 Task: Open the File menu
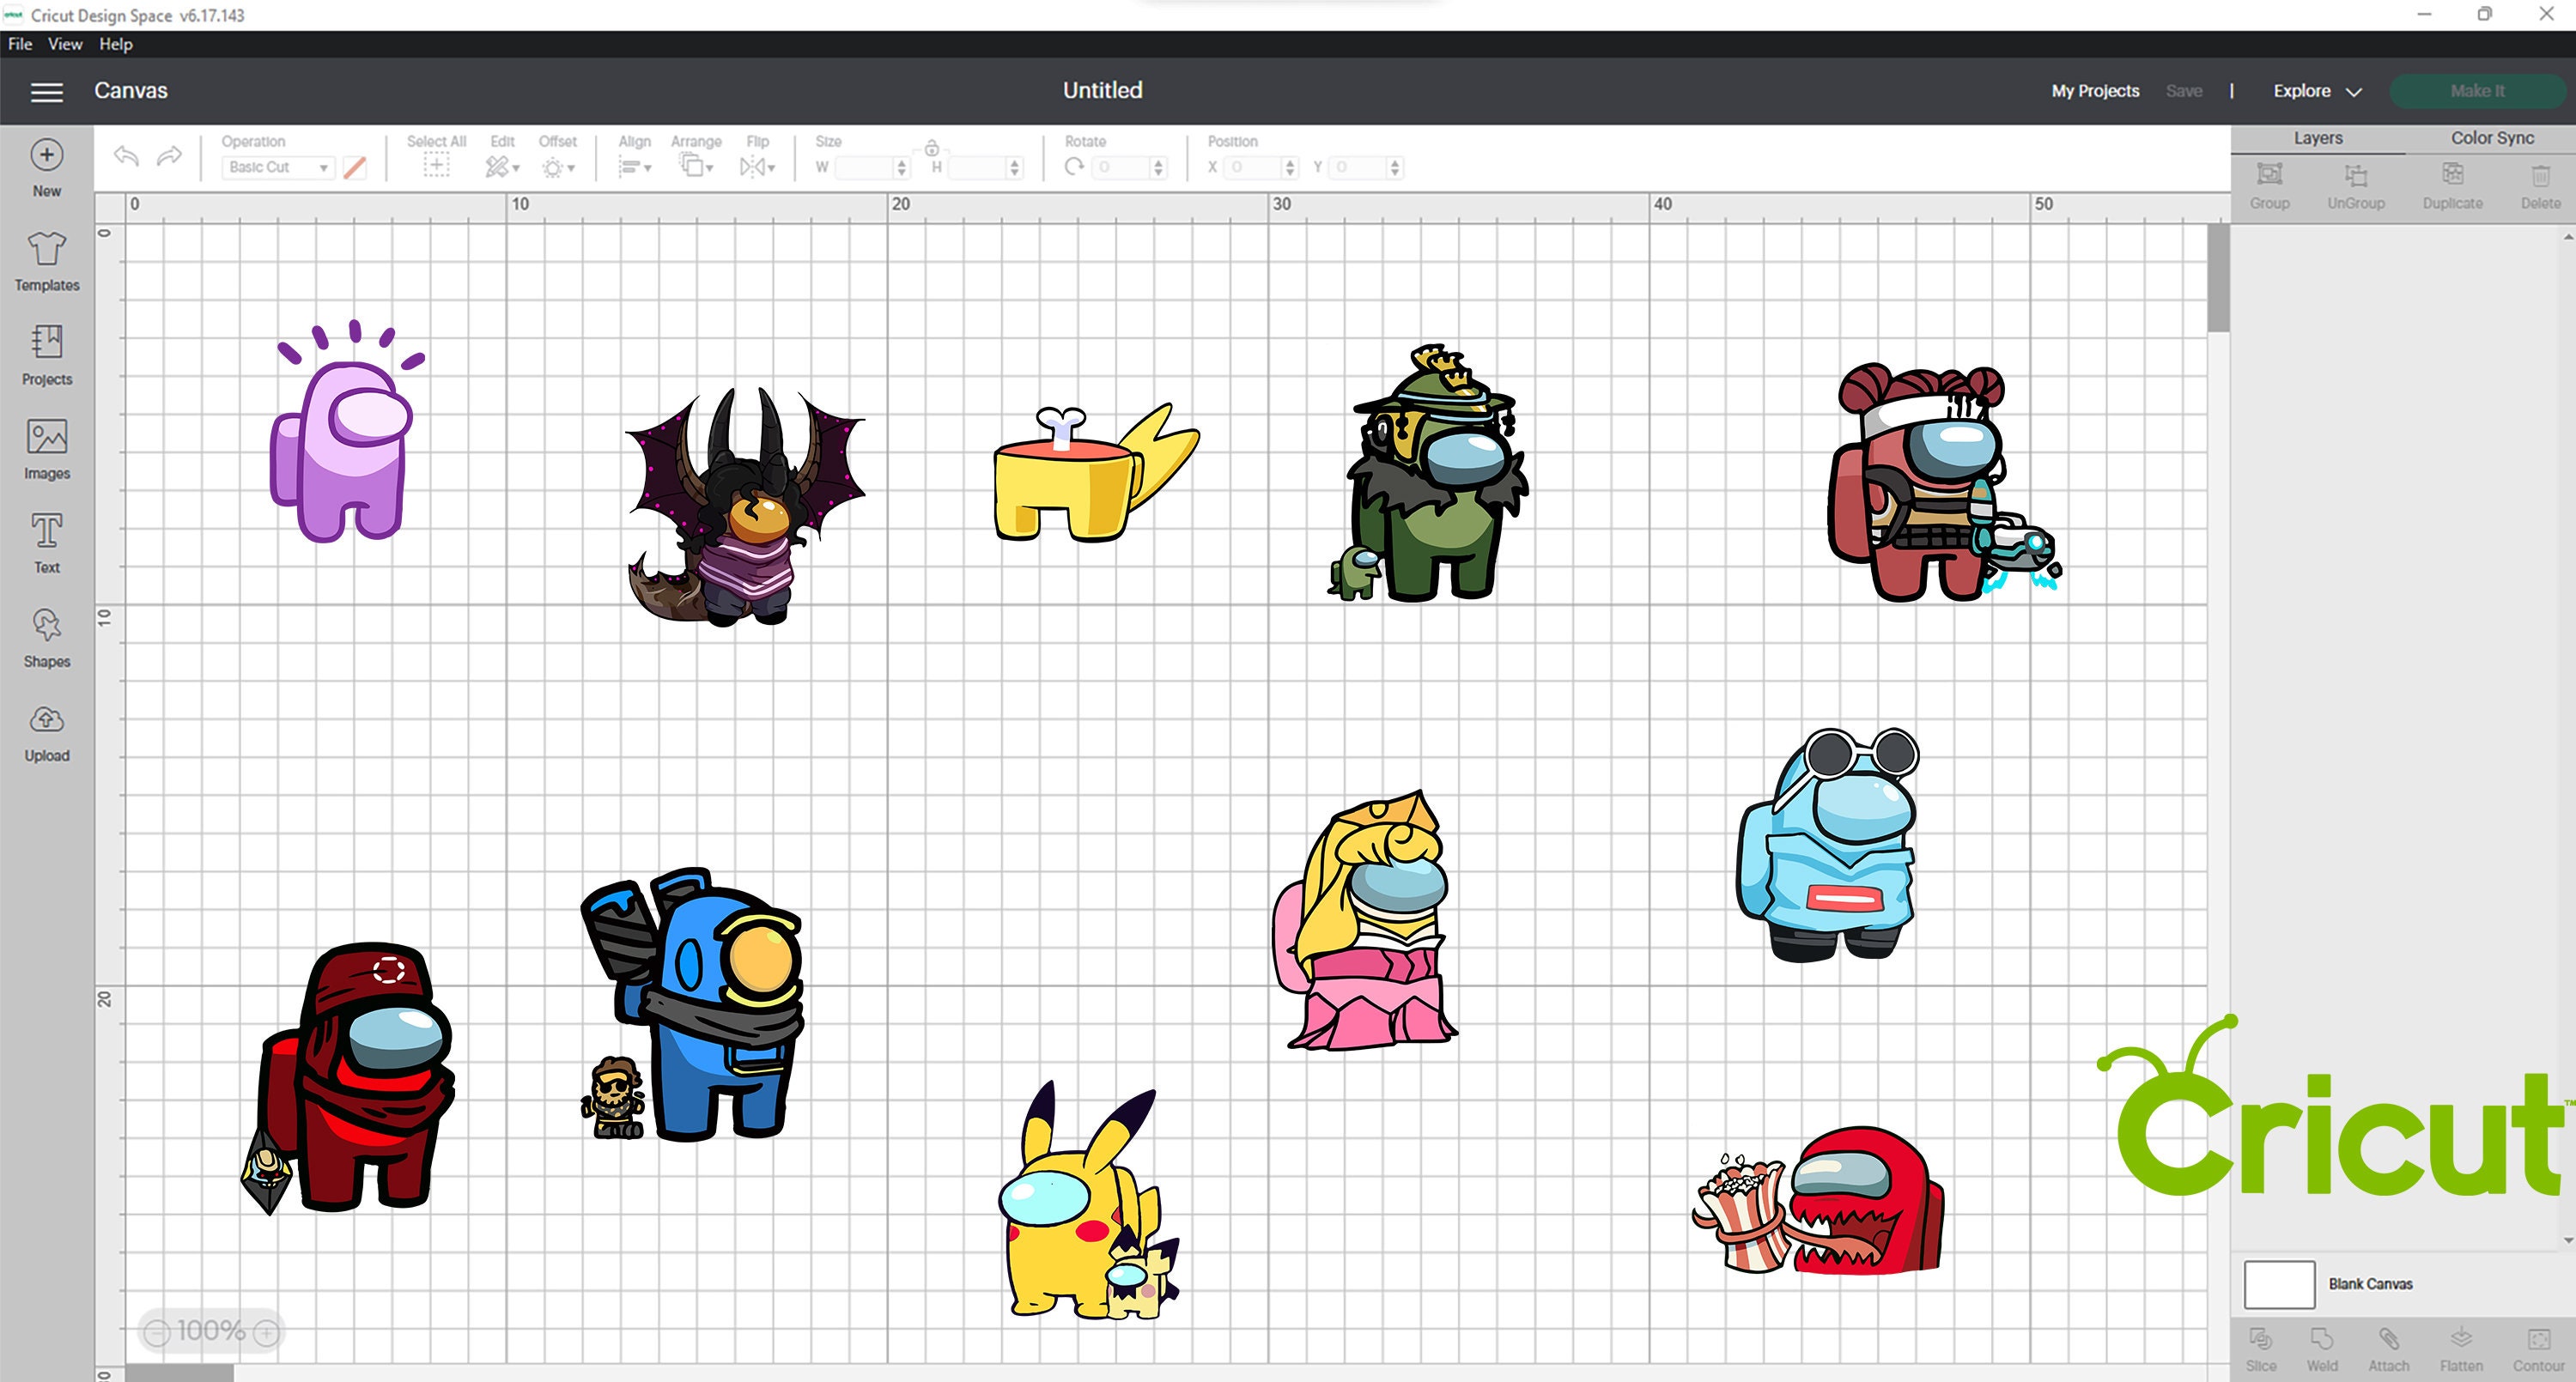tap(20, 44)
